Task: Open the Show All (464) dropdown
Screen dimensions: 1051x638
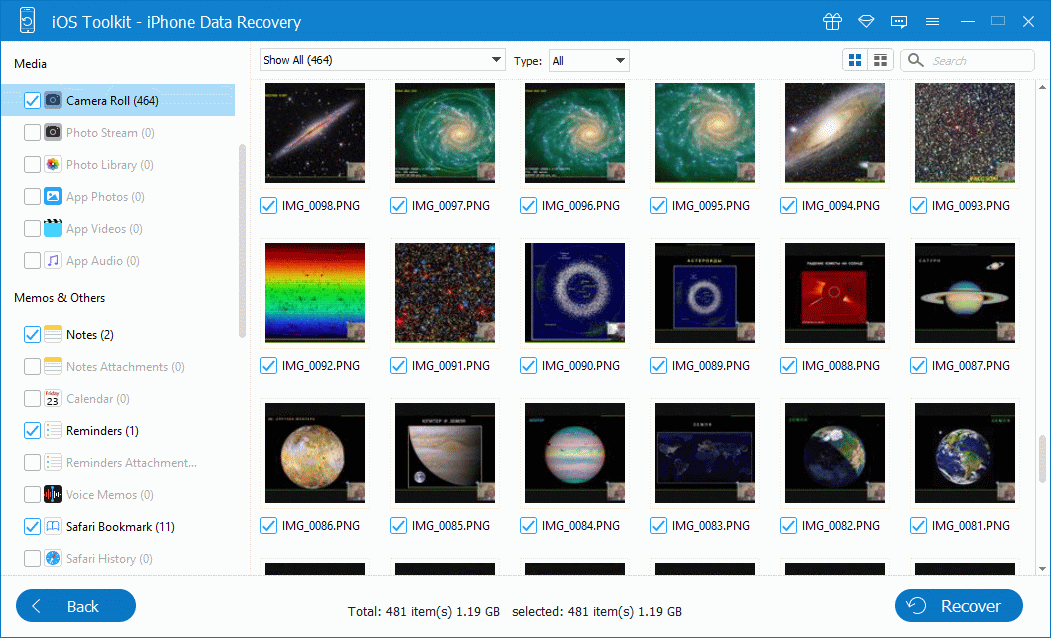Action: [x=383, y=60]
